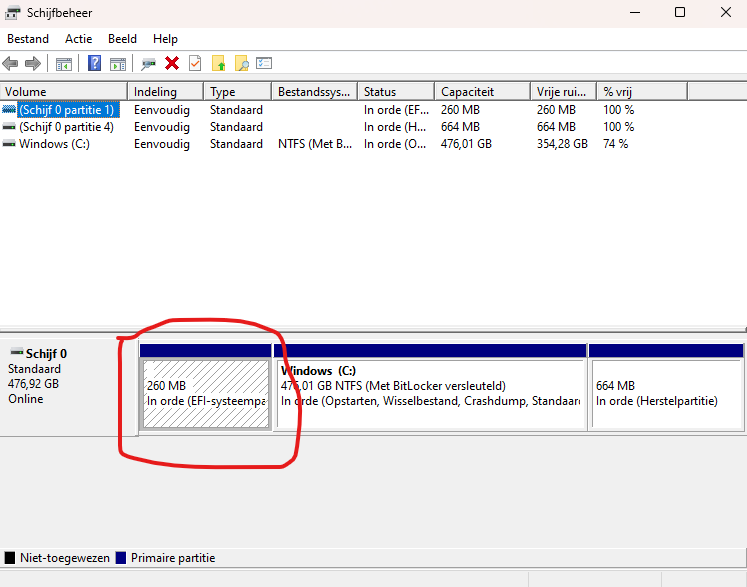Click the yellow folder with green arrow icon
Screen dimensions: 747x587
[218, 64]
